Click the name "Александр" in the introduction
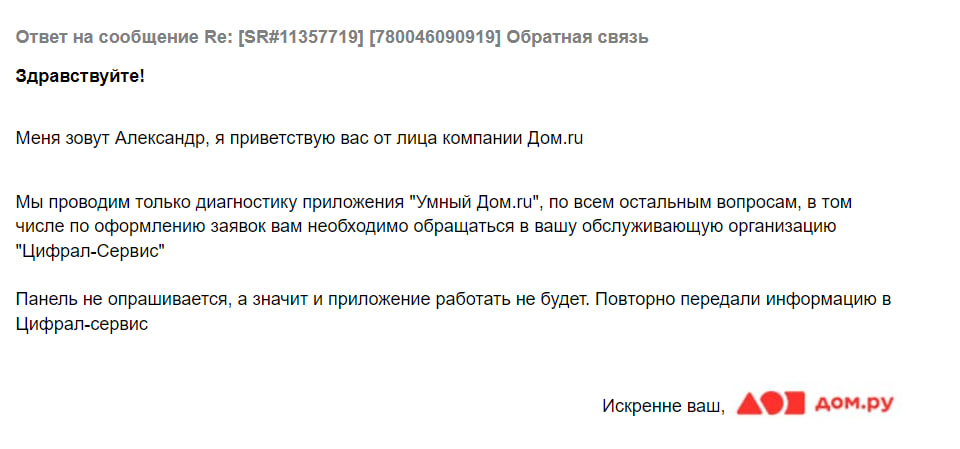The height and width of the screenshot is (449, 960). (161, 139)
